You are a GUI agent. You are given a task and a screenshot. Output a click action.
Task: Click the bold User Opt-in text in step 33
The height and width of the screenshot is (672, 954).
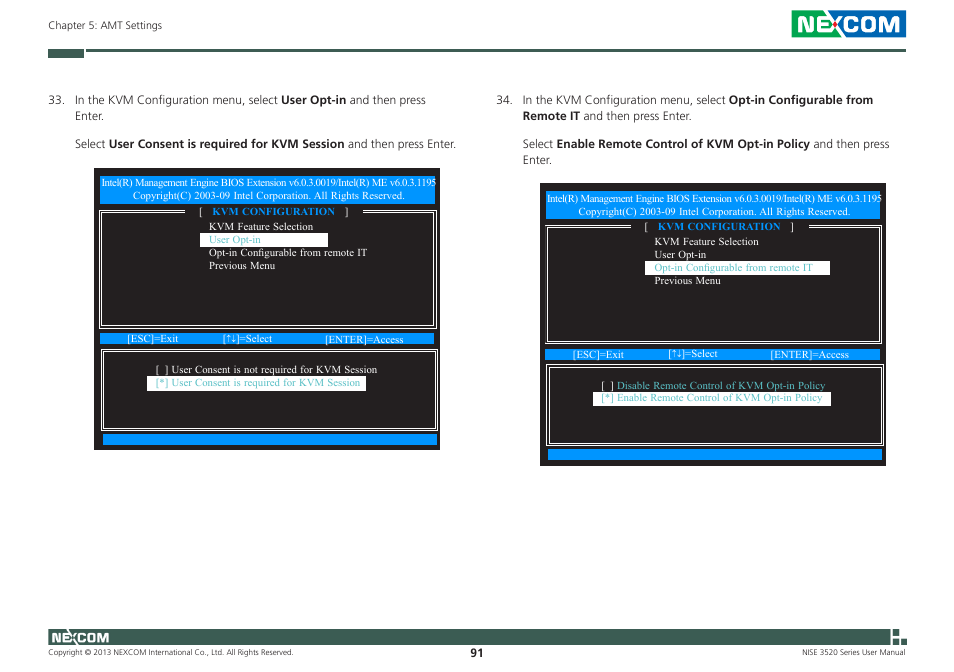313,100
